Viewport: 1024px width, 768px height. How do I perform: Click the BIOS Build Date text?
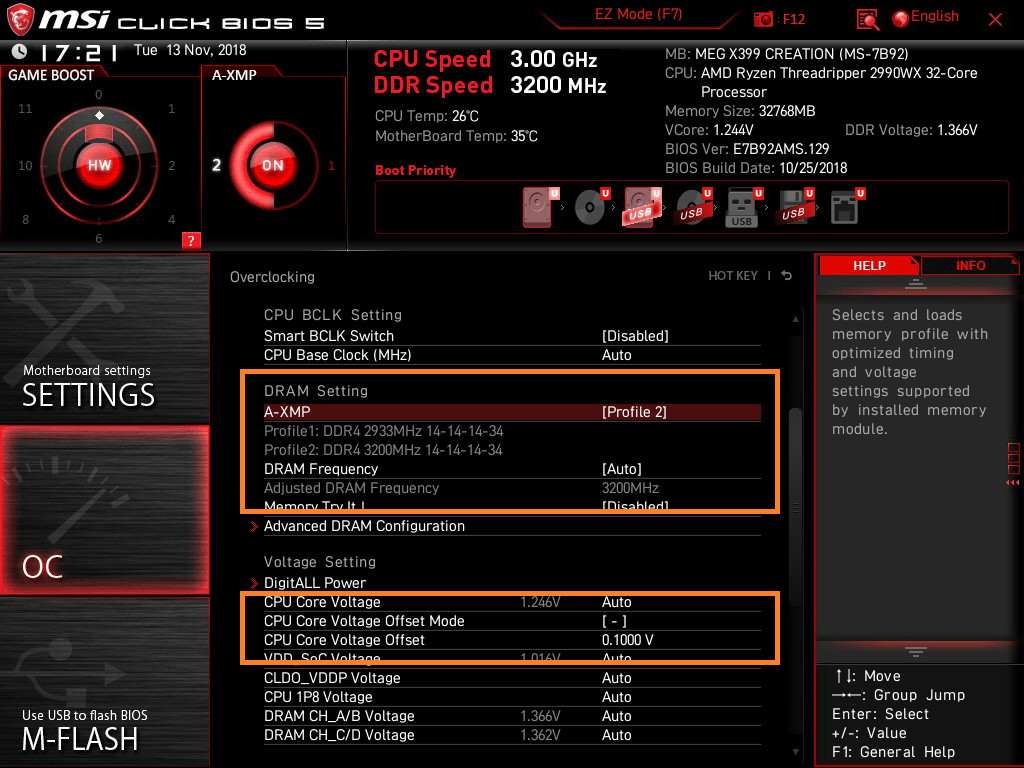(756, 168)
